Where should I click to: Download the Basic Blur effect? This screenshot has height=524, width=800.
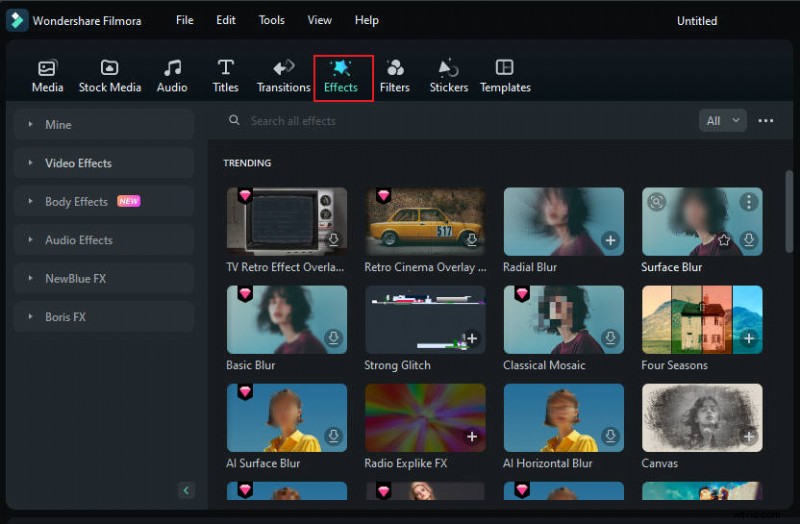click(x=333, y=339)
